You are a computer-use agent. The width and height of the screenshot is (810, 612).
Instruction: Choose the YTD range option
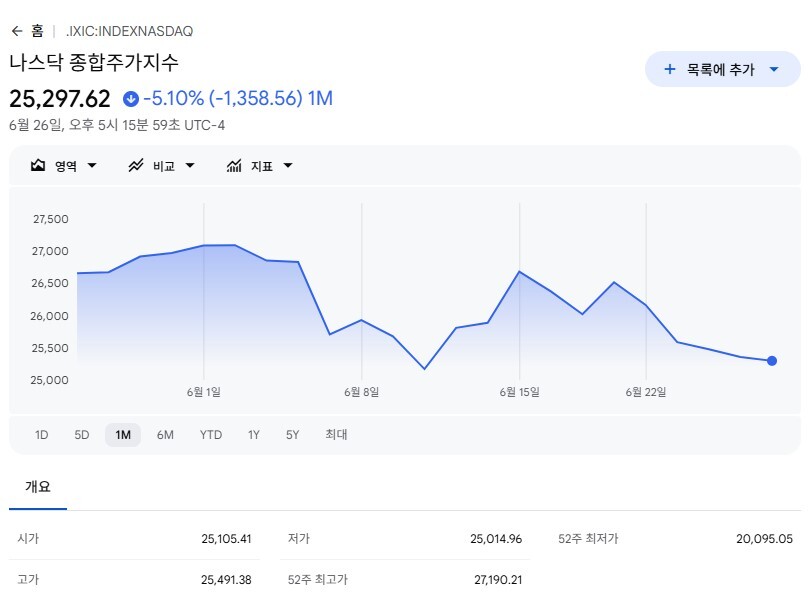tap(211, 435)
